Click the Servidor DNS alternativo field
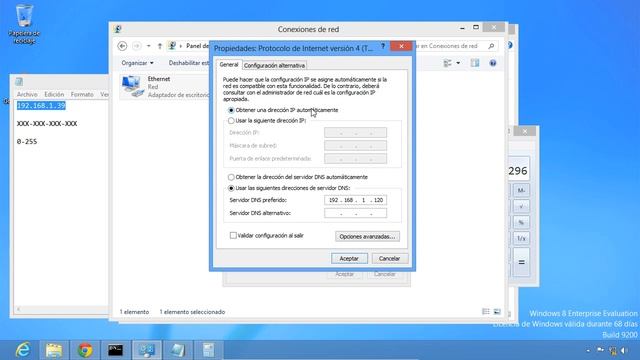The height and width of the screenshot is (360, 640). tap(356, 213)
